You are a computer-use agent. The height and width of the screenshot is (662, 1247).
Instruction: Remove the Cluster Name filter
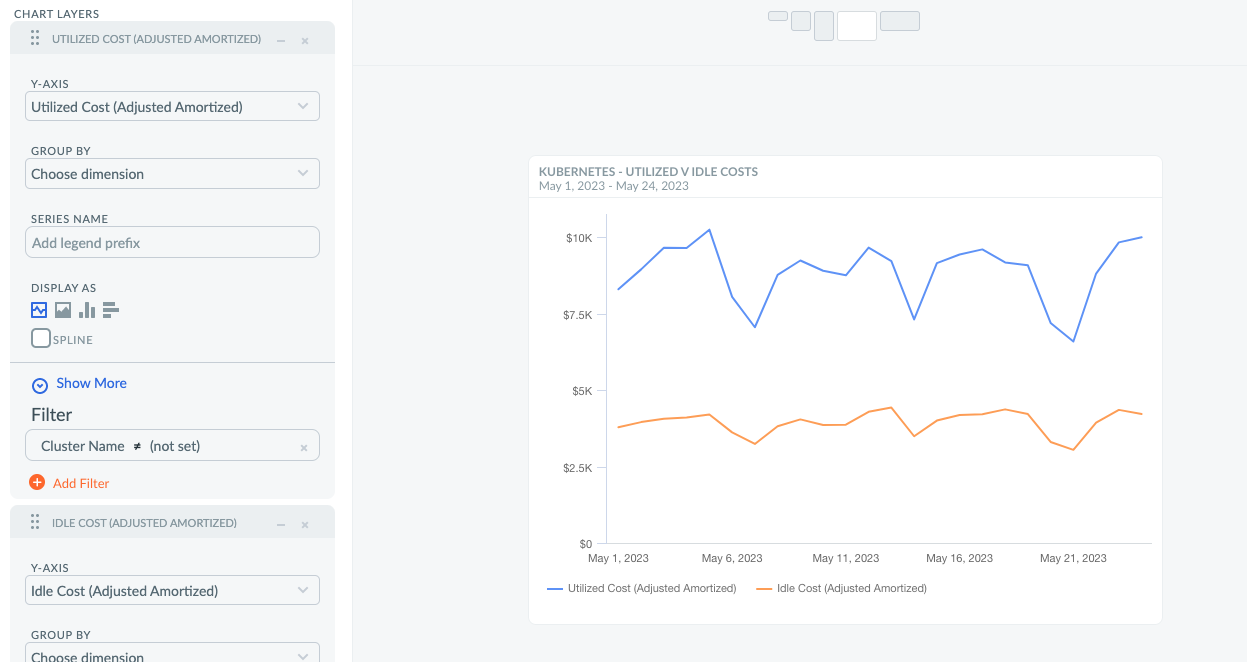pos(304,447)
